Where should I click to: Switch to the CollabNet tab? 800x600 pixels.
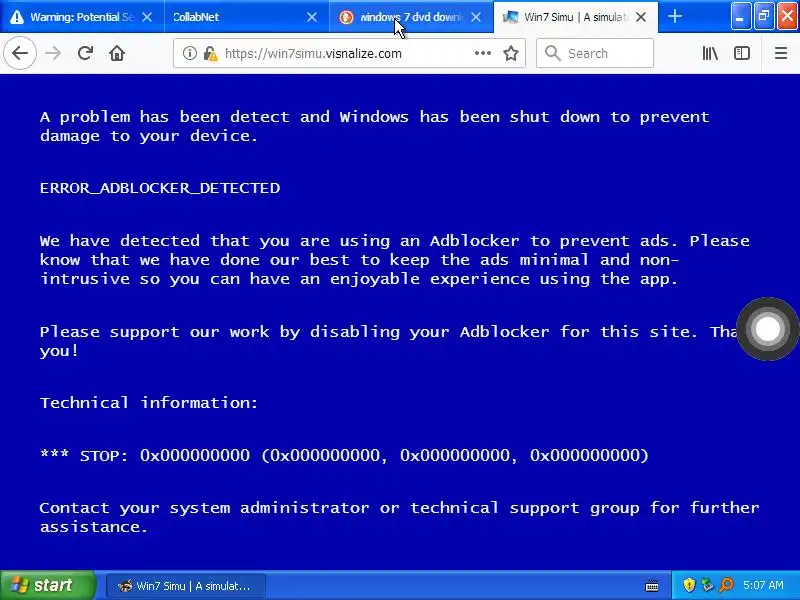247,17
